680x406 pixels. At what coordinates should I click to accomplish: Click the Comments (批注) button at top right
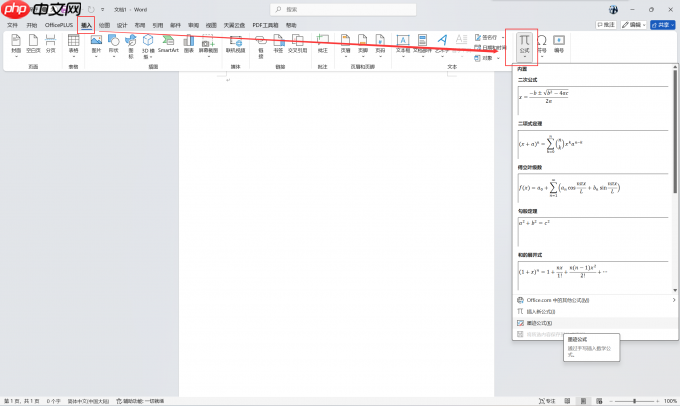point(606,25)
